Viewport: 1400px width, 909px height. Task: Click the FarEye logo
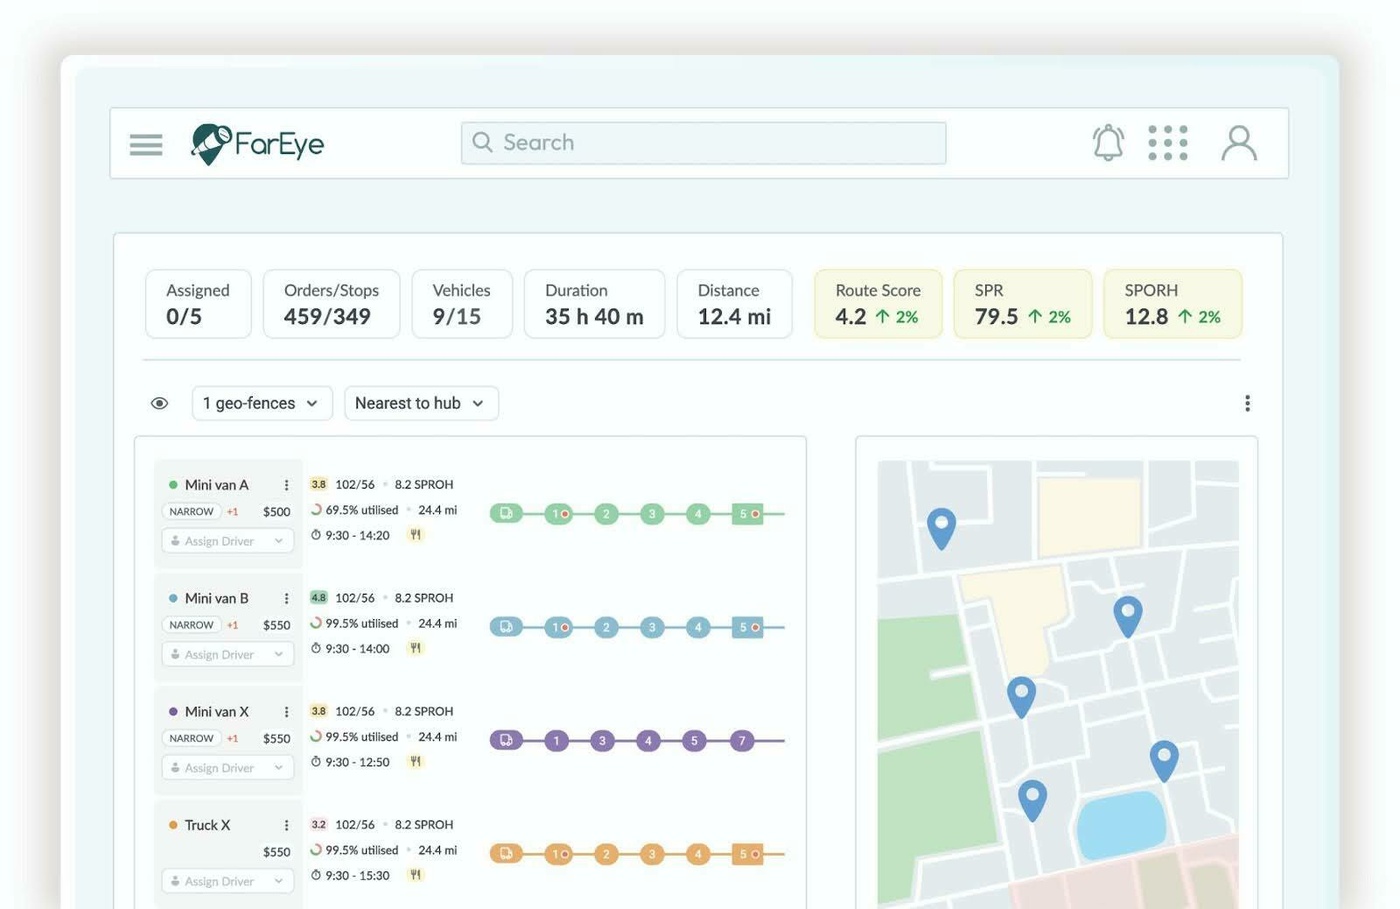[x=256, y=143]
